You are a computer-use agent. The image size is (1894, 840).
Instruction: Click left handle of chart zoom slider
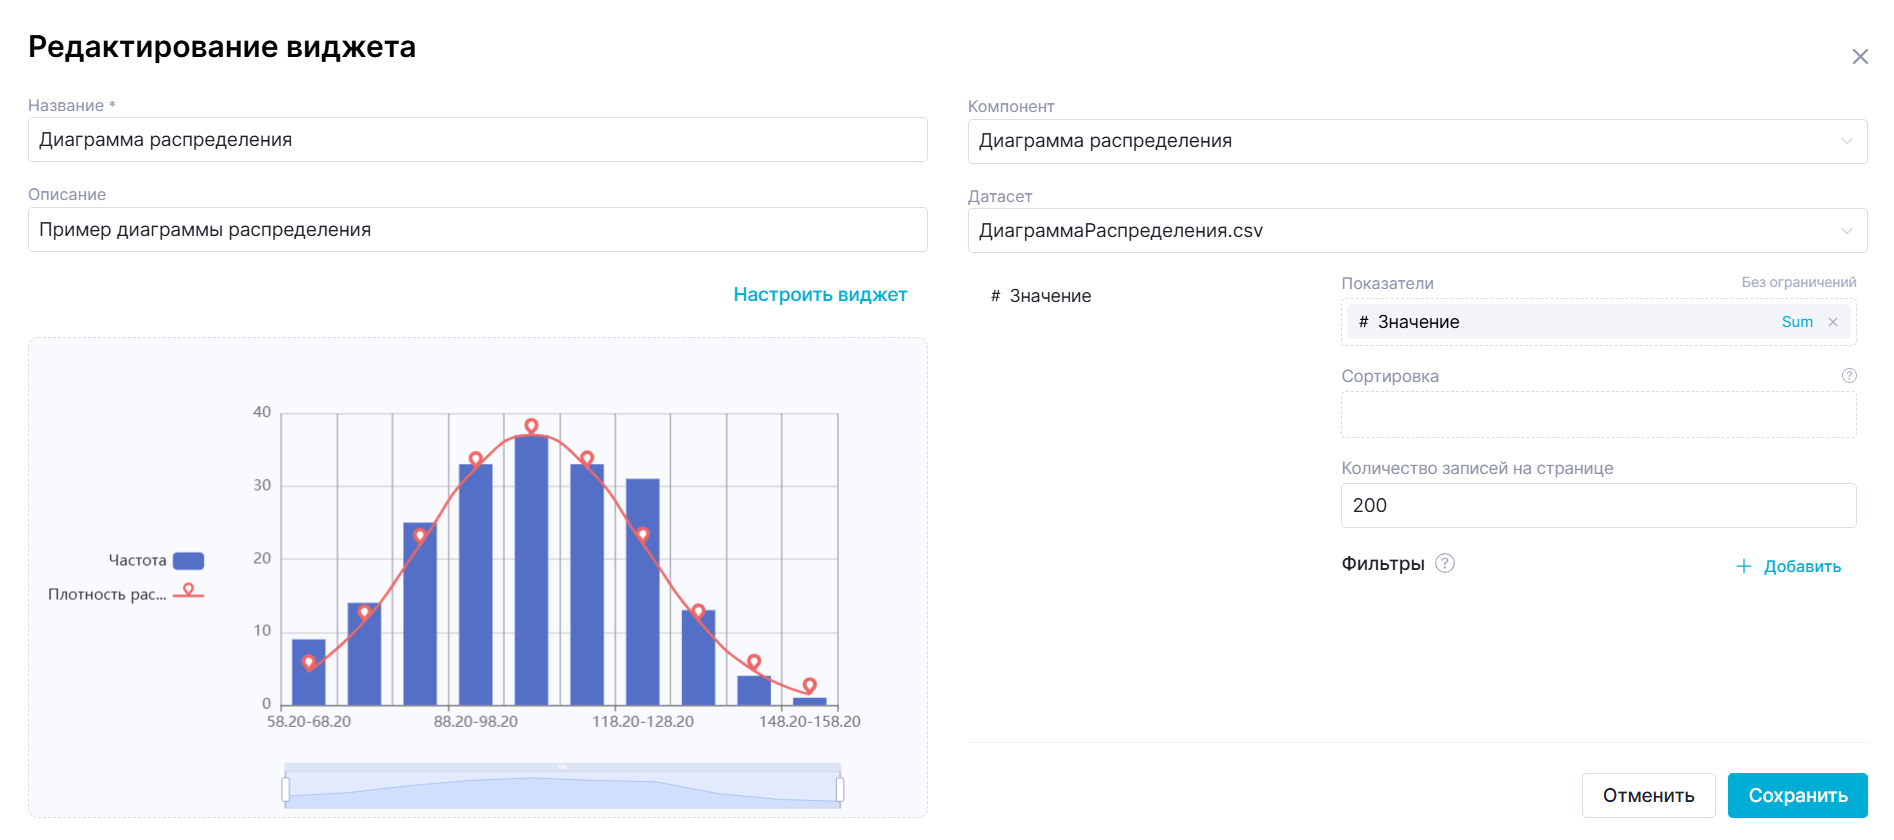286,789
